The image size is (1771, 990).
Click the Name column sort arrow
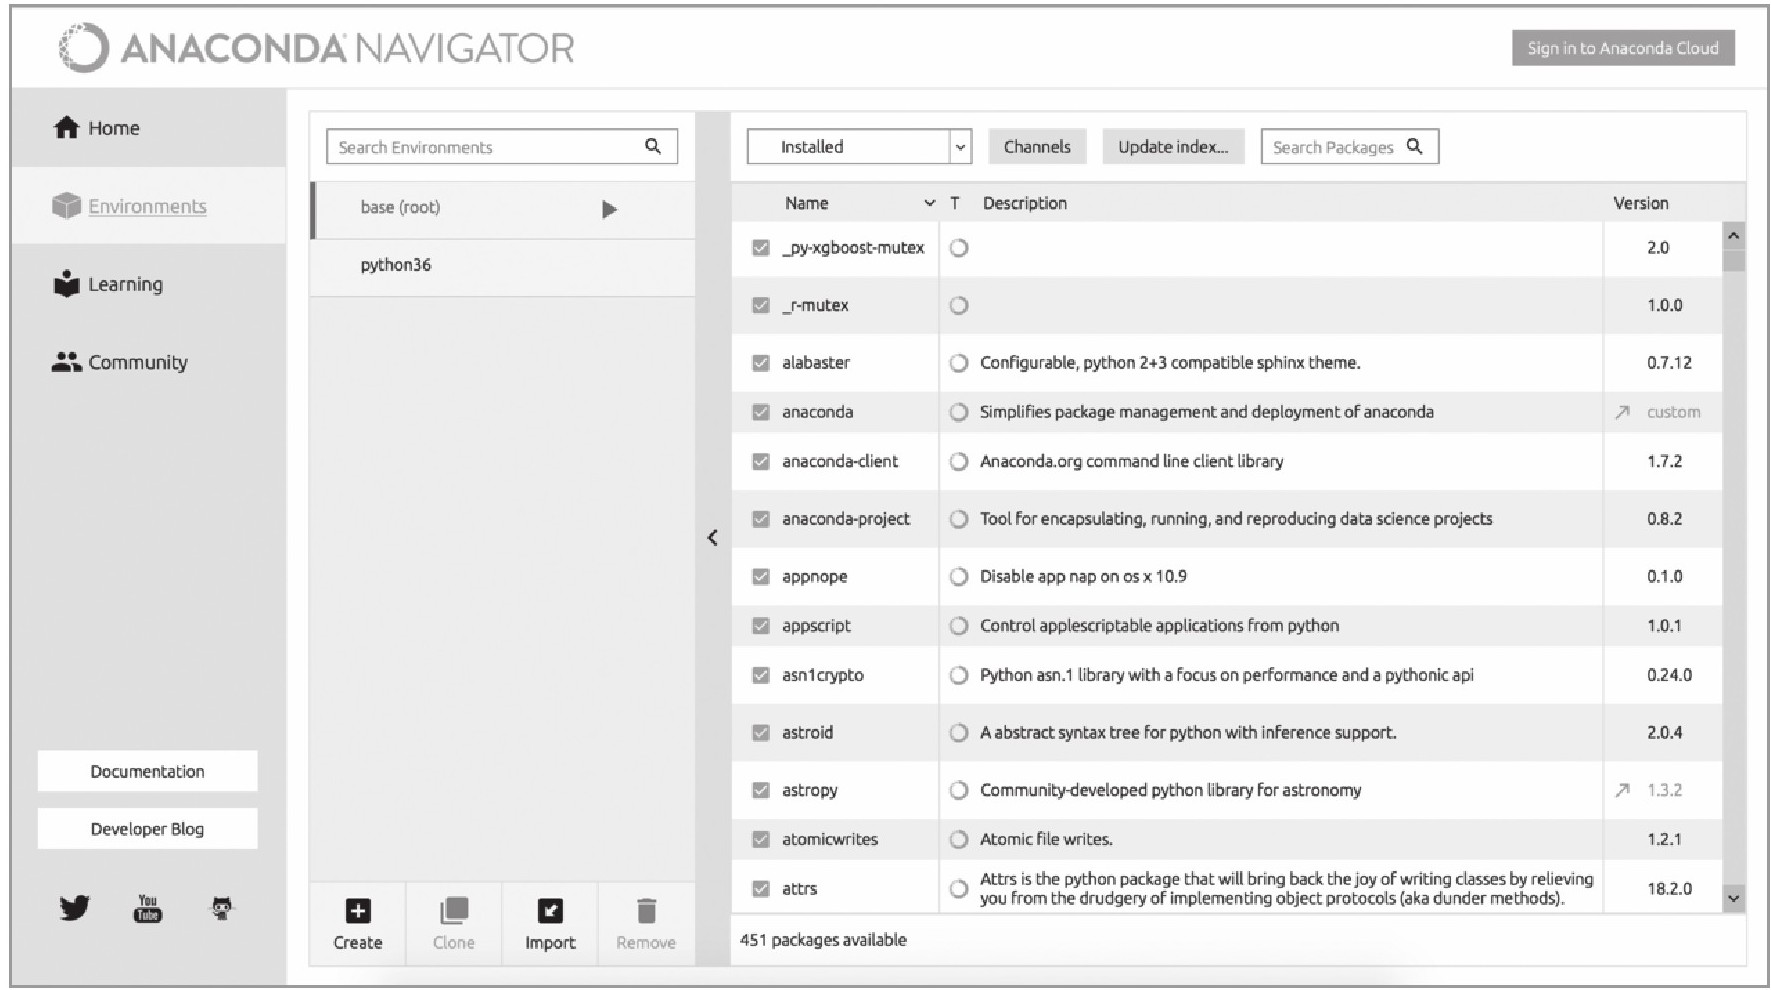[929, 203]
